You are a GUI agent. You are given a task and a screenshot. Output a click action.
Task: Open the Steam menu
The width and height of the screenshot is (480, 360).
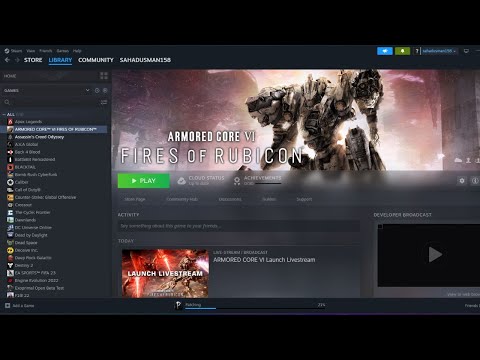[16, 51]
